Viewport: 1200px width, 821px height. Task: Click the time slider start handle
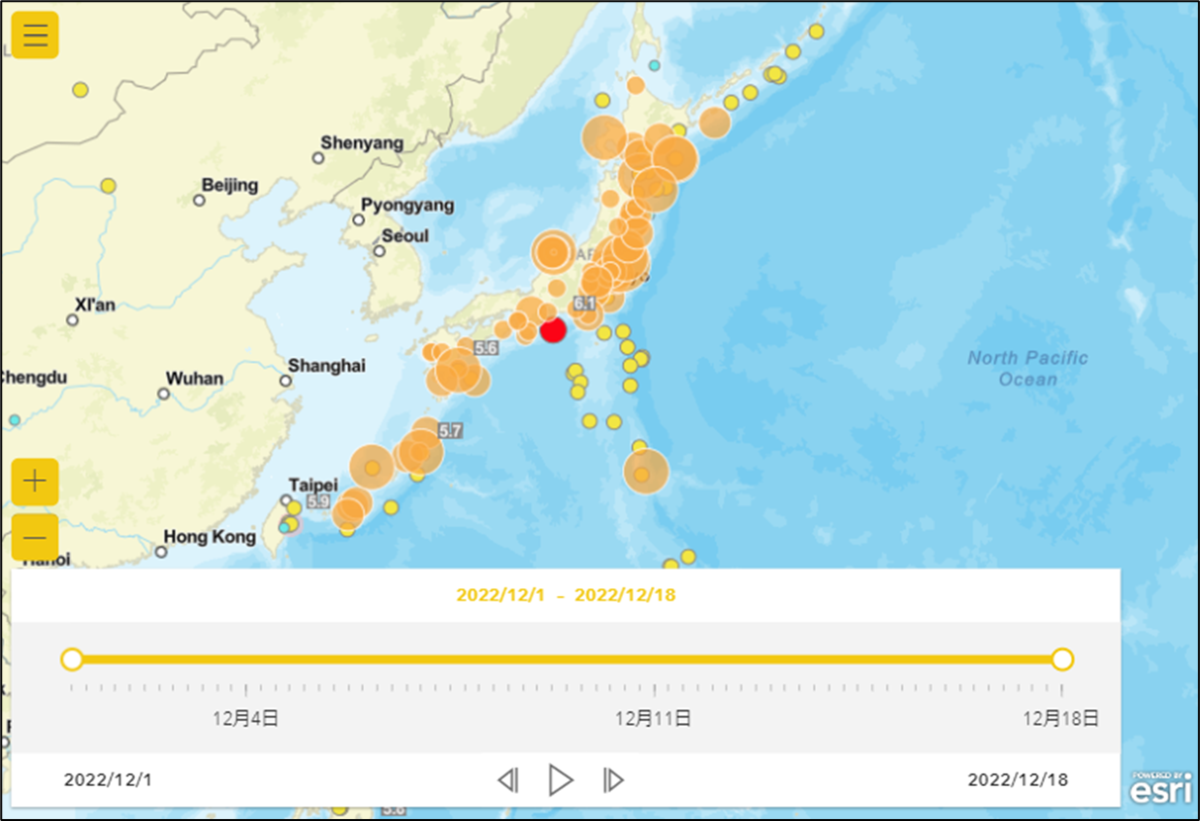click(x=72, y=660)
